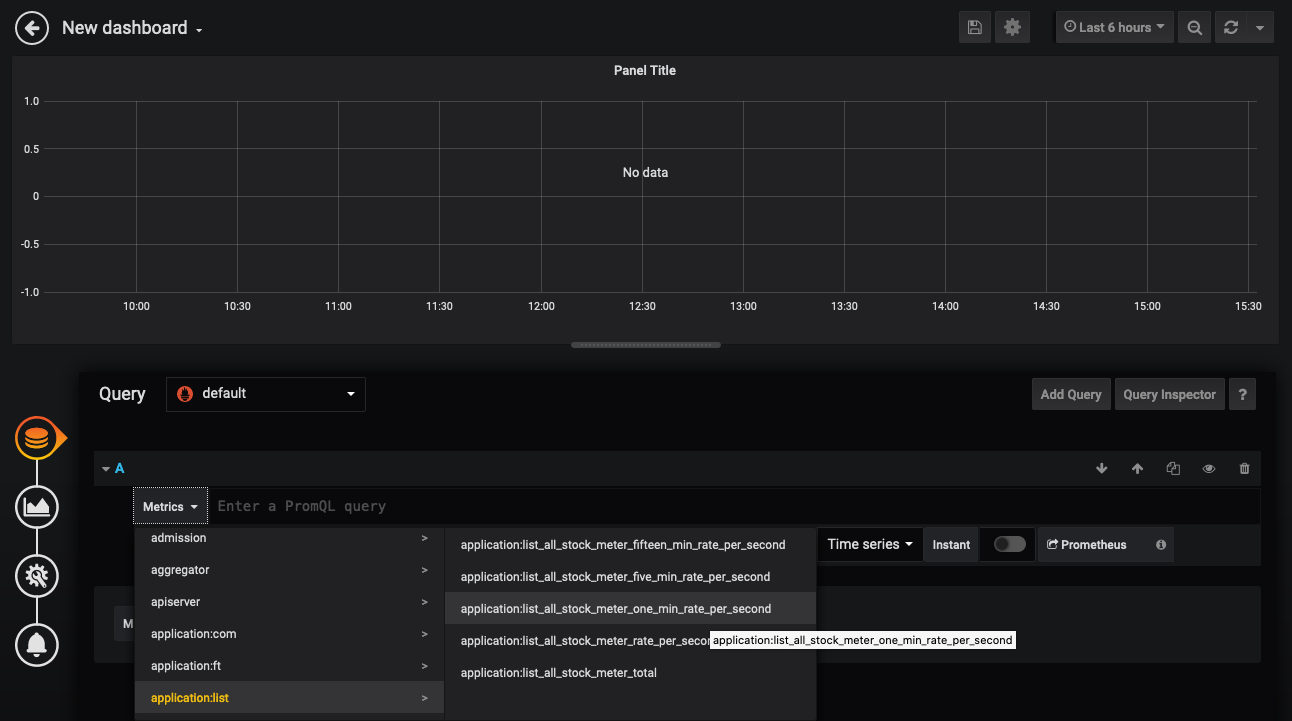
Task: Move query A up
Action: pyautogui.click(x=1137, y=468)
